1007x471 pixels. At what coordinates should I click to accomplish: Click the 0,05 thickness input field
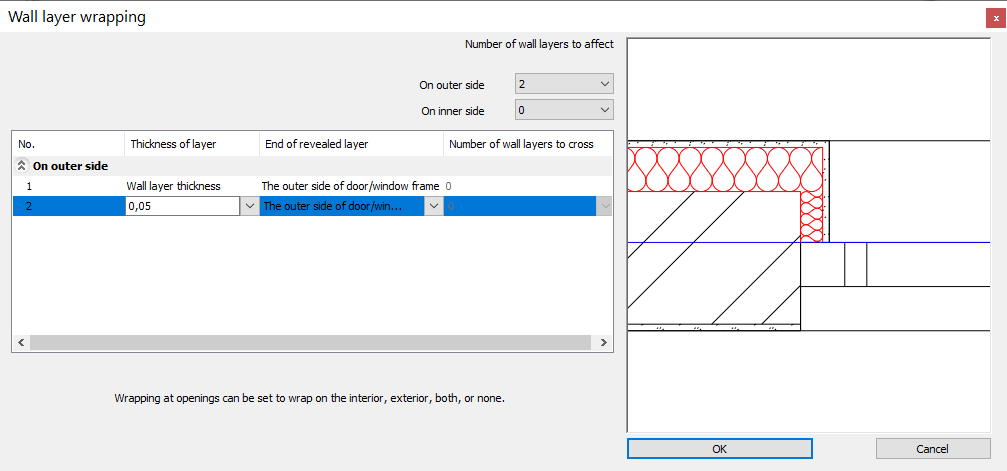(183, 206)
